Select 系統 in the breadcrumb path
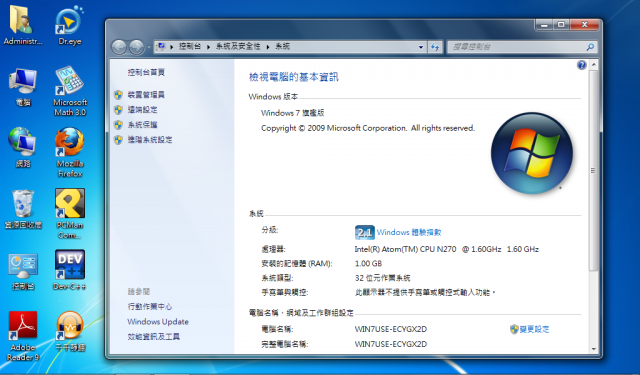Screen dimensions: 640x375 tap(282, 47)
